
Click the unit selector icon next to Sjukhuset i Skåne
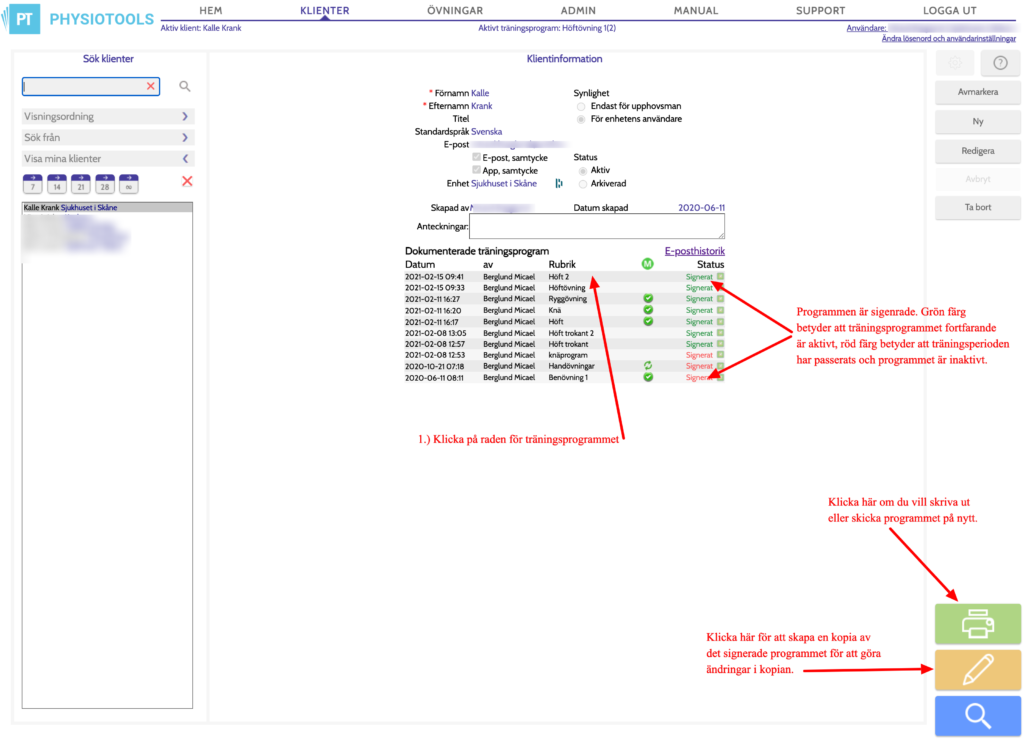point(558,184)
